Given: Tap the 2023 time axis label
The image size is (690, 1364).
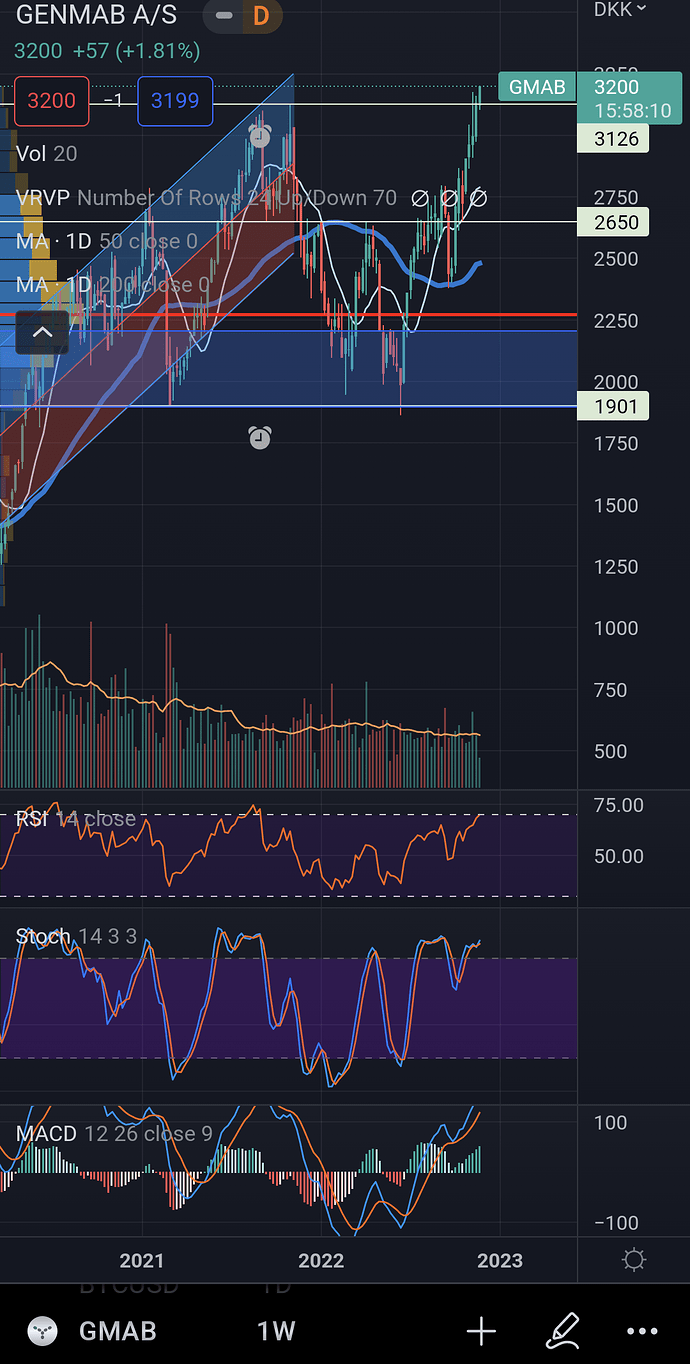Looking at the screenshot, I should 500,1260.
